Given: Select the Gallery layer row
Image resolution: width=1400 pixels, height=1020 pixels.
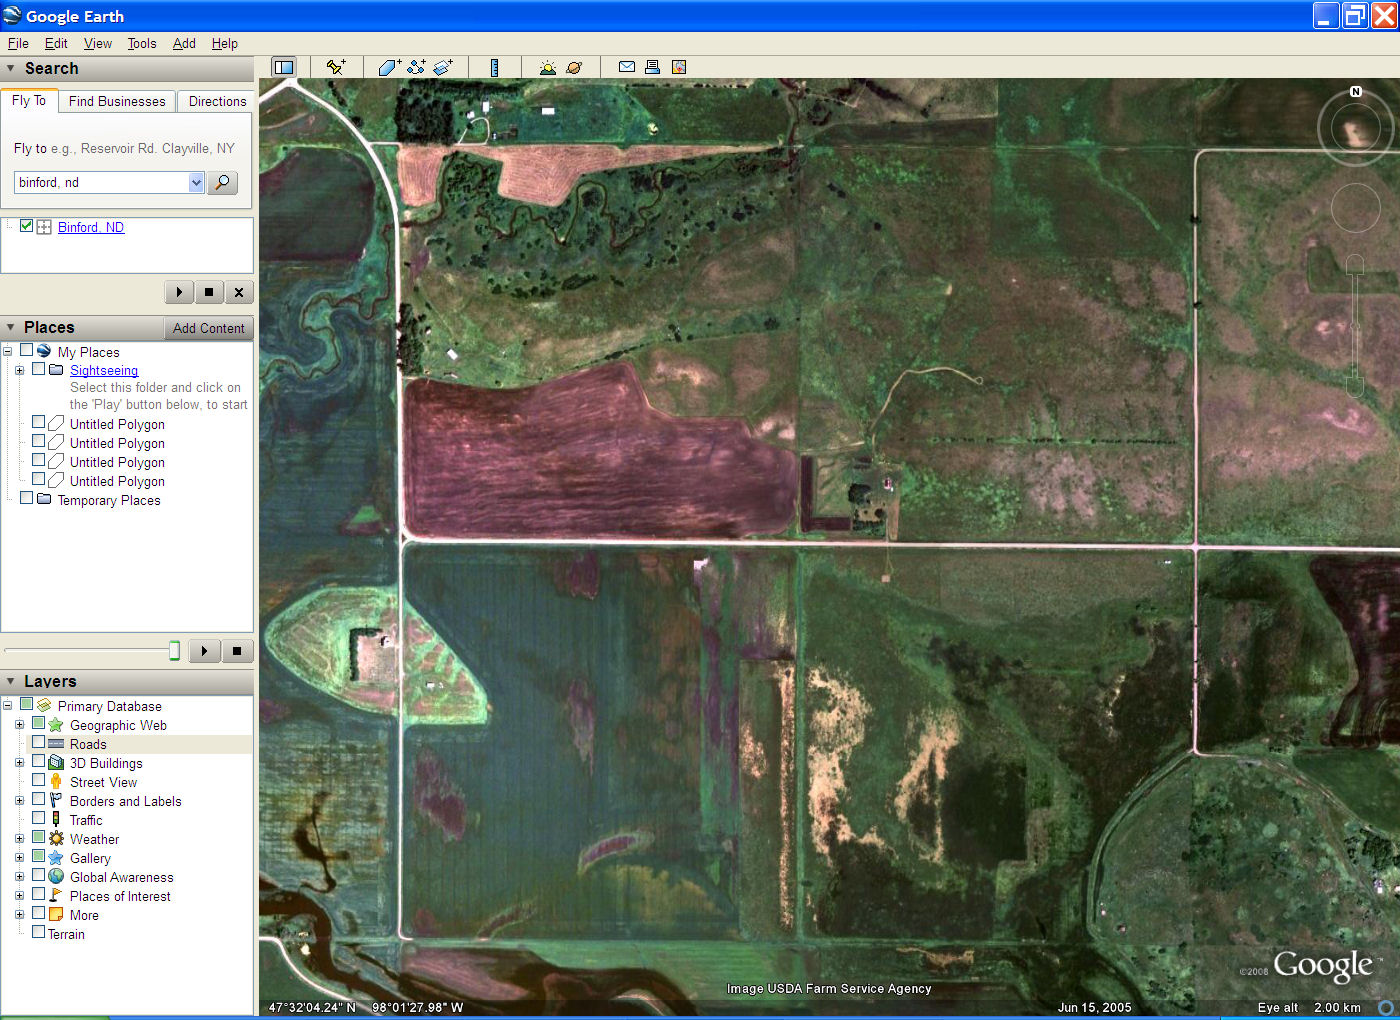Looking at the screenshot, I should 90,858.
